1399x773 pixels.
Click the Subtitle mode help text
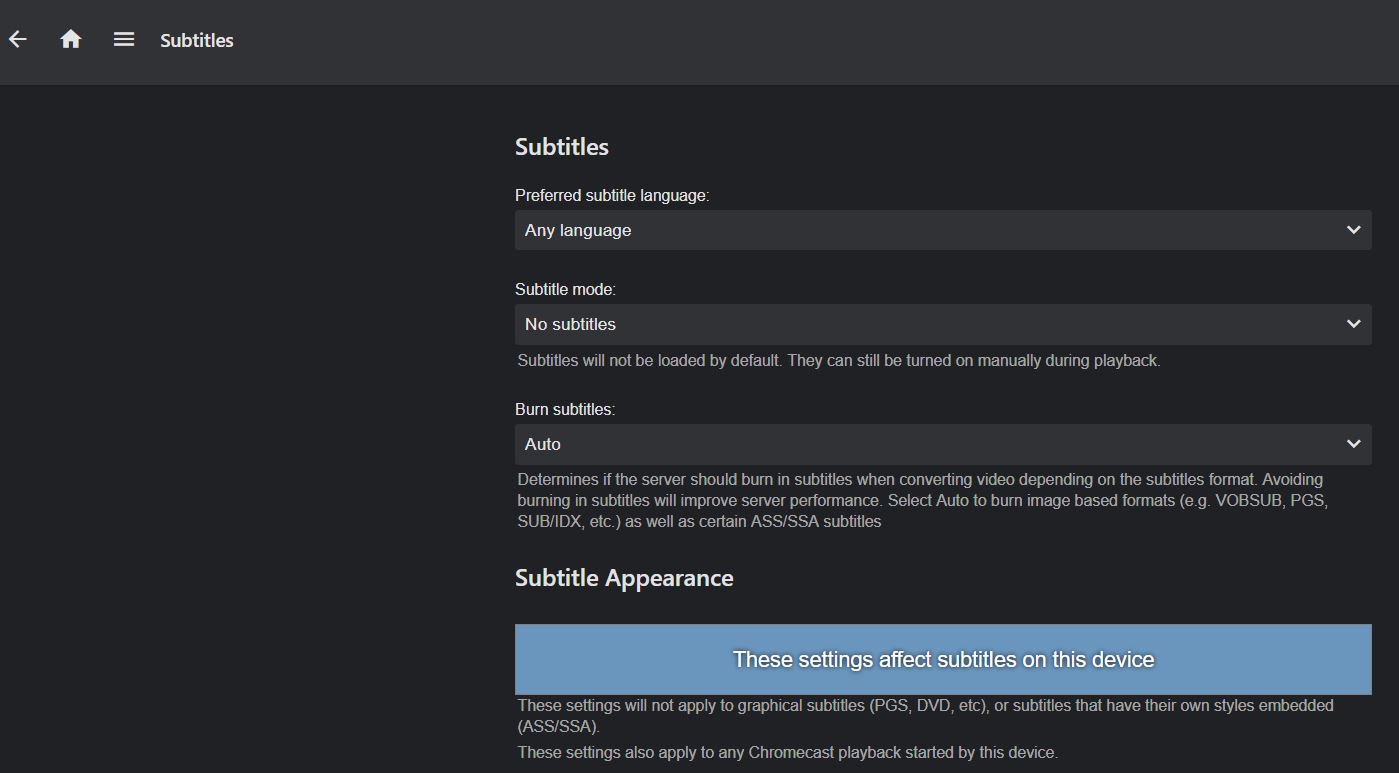[x=838, y=361]
